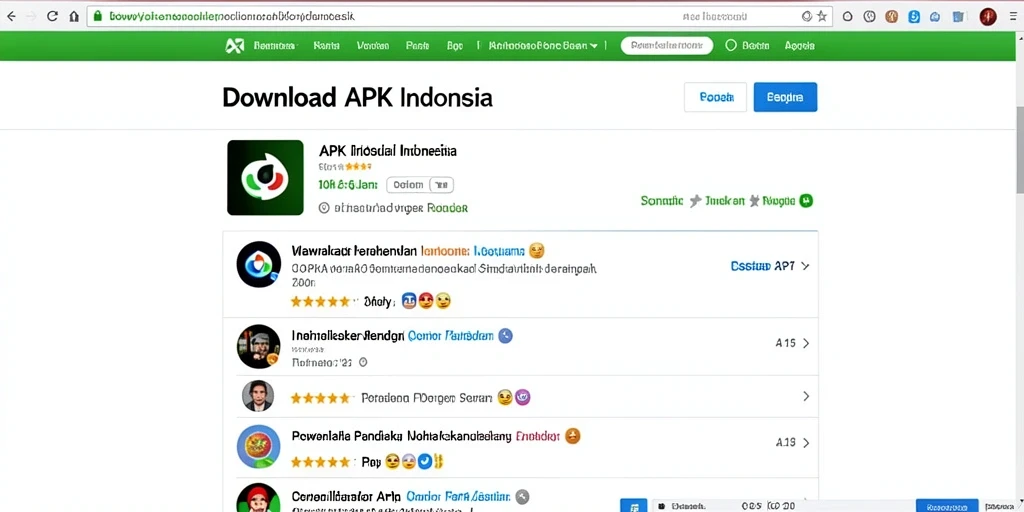
Task: Open the Pacia nav item
Action: click(417, 46)
